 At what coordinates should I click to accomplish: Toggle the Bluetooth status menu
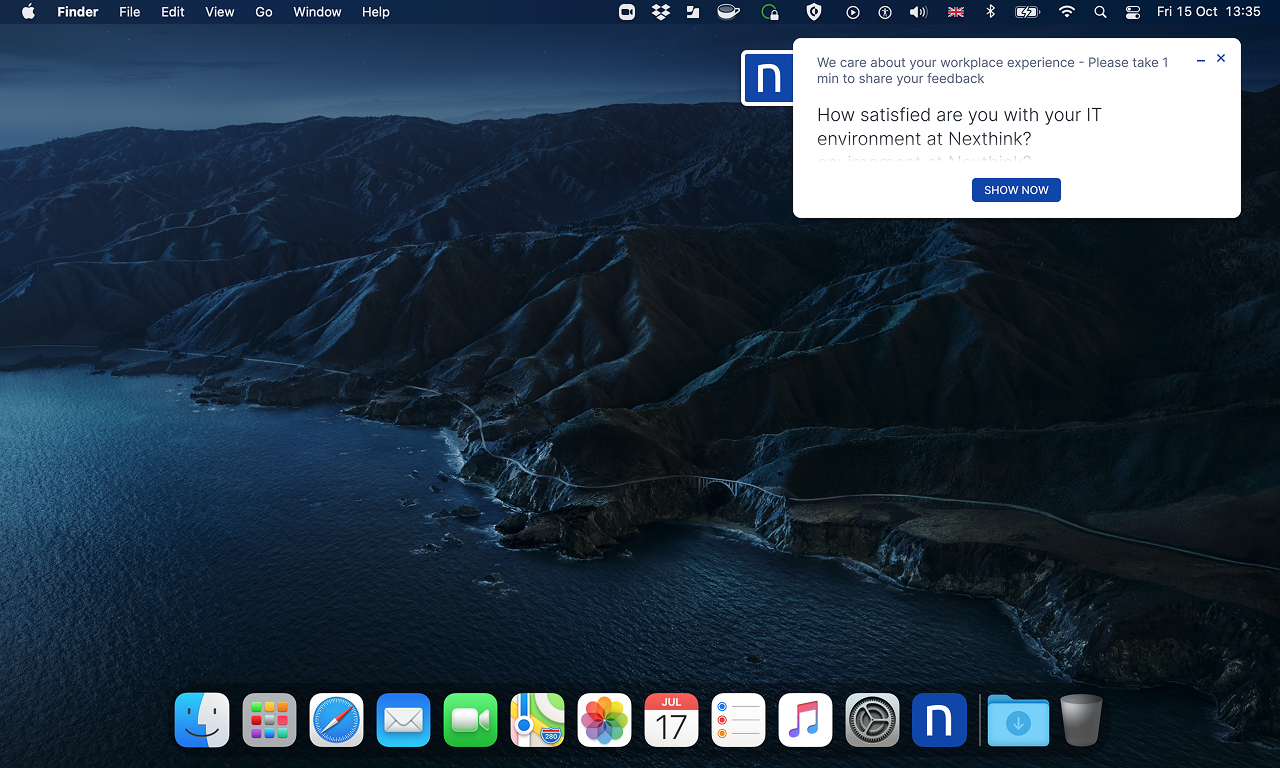(991, 12)
